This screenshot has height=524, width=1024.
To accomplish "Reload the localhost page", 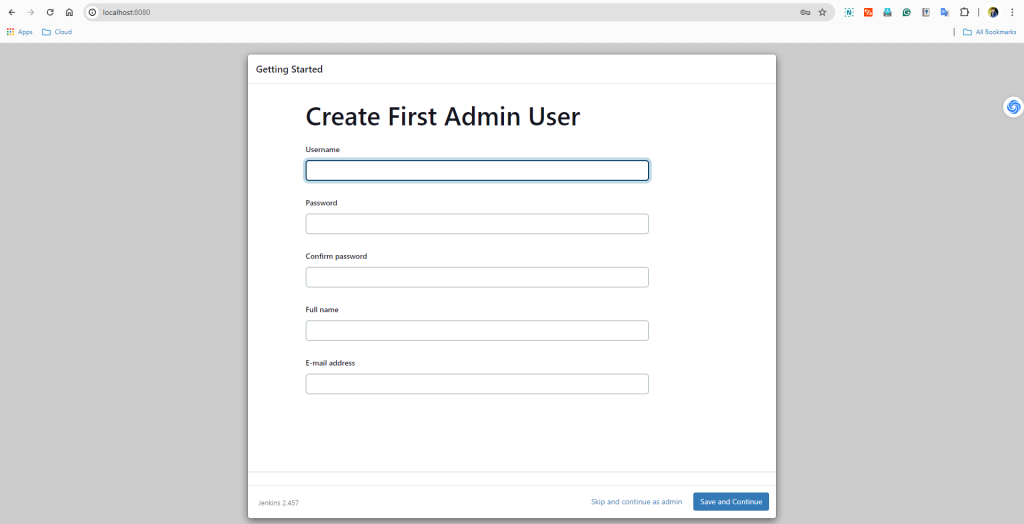I will click(50, 12).
